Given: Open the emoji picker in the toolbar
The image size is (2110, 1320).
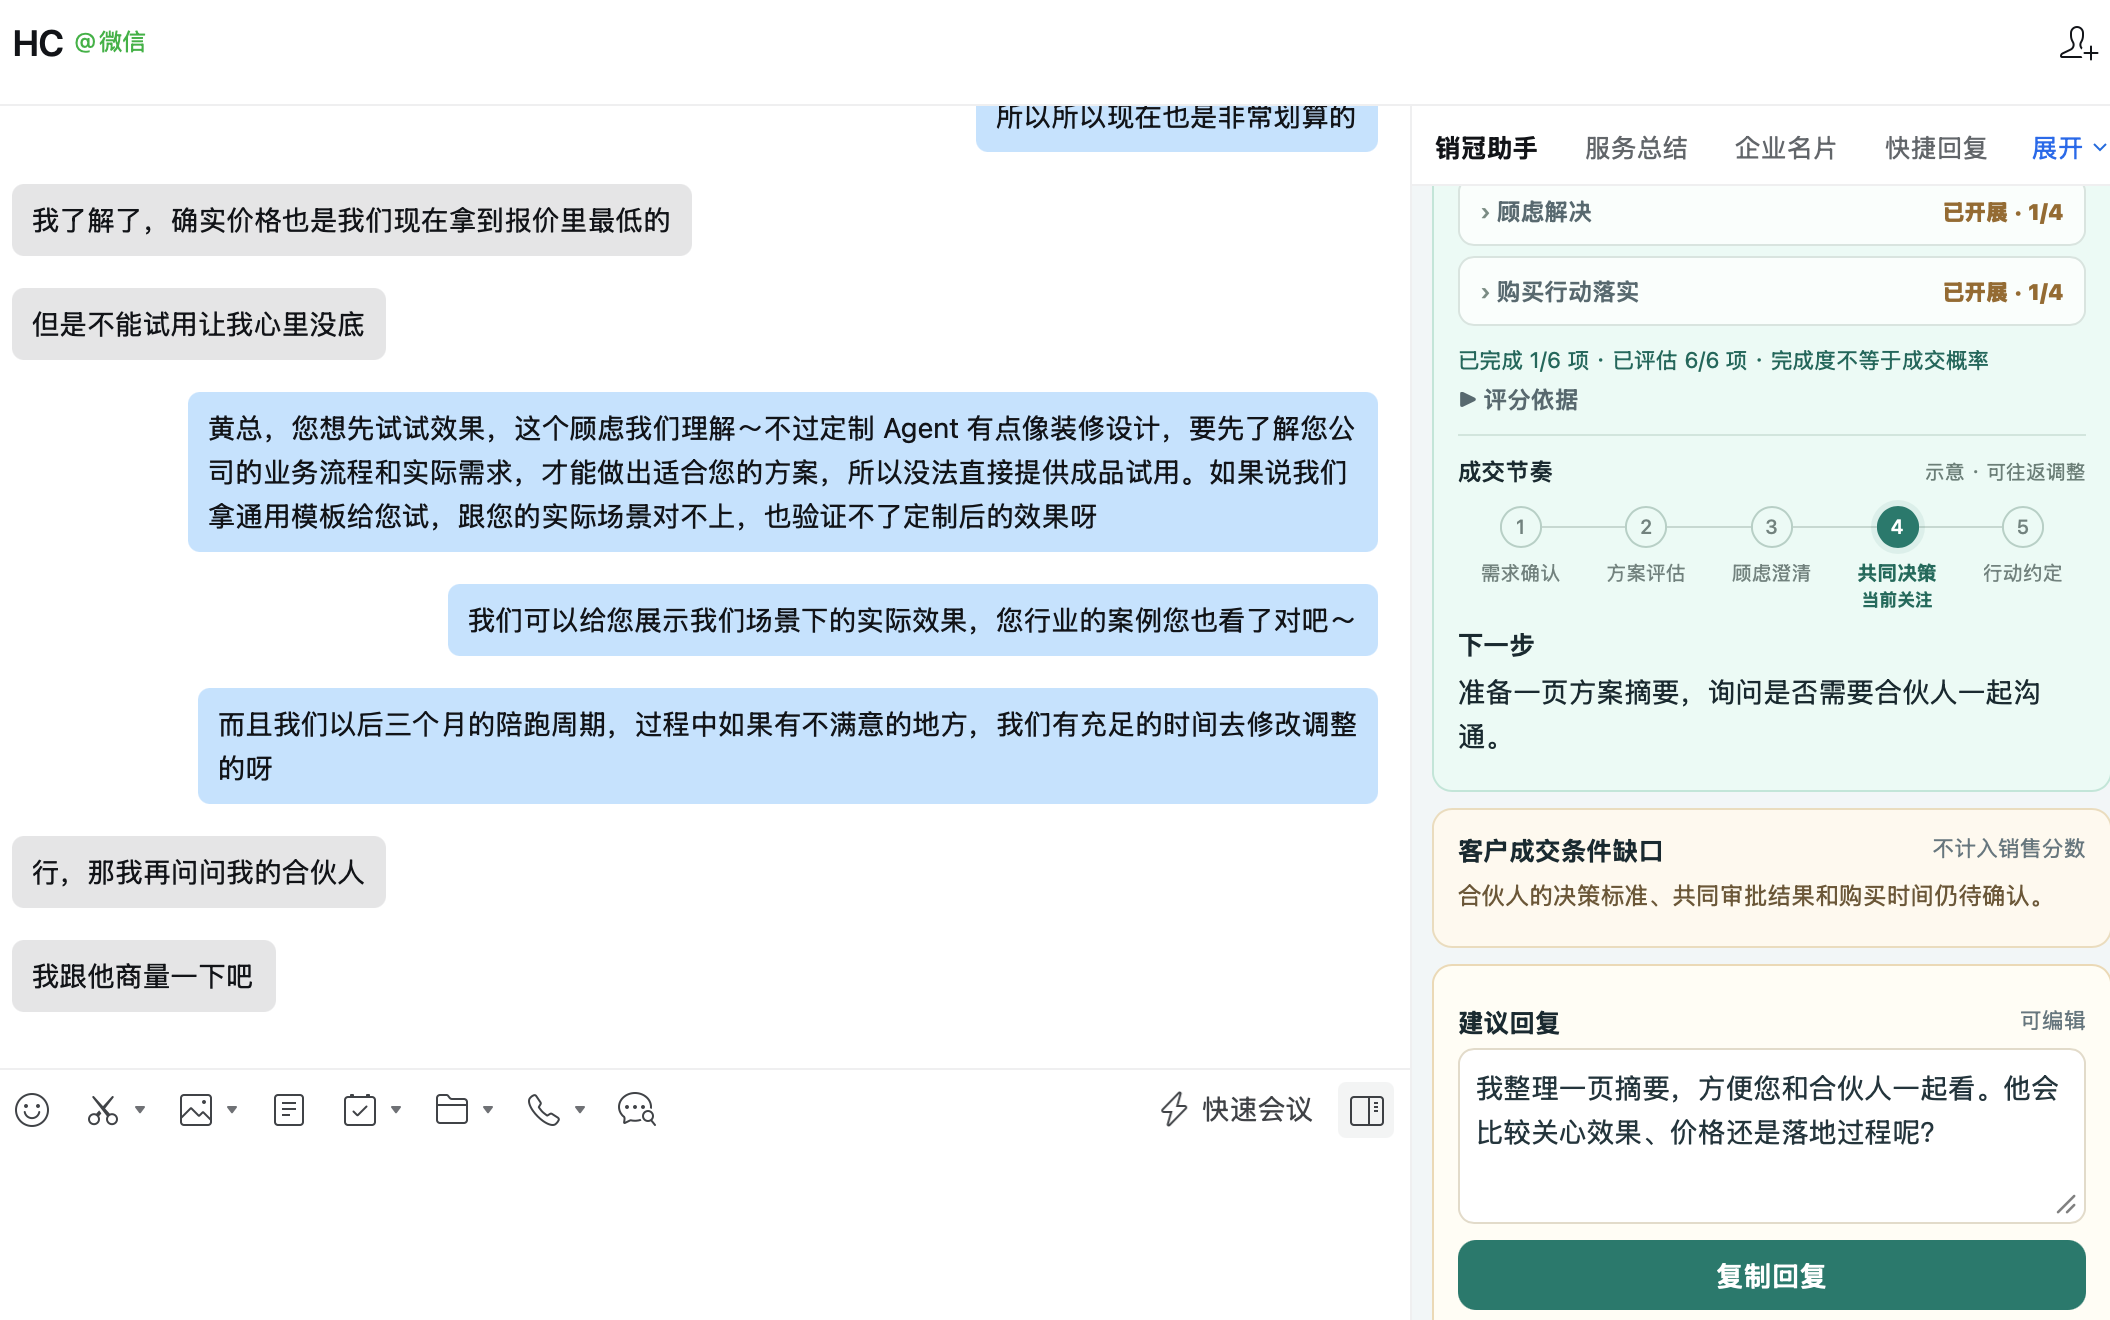Looking at the screenshot, I should pos(32,1110).
